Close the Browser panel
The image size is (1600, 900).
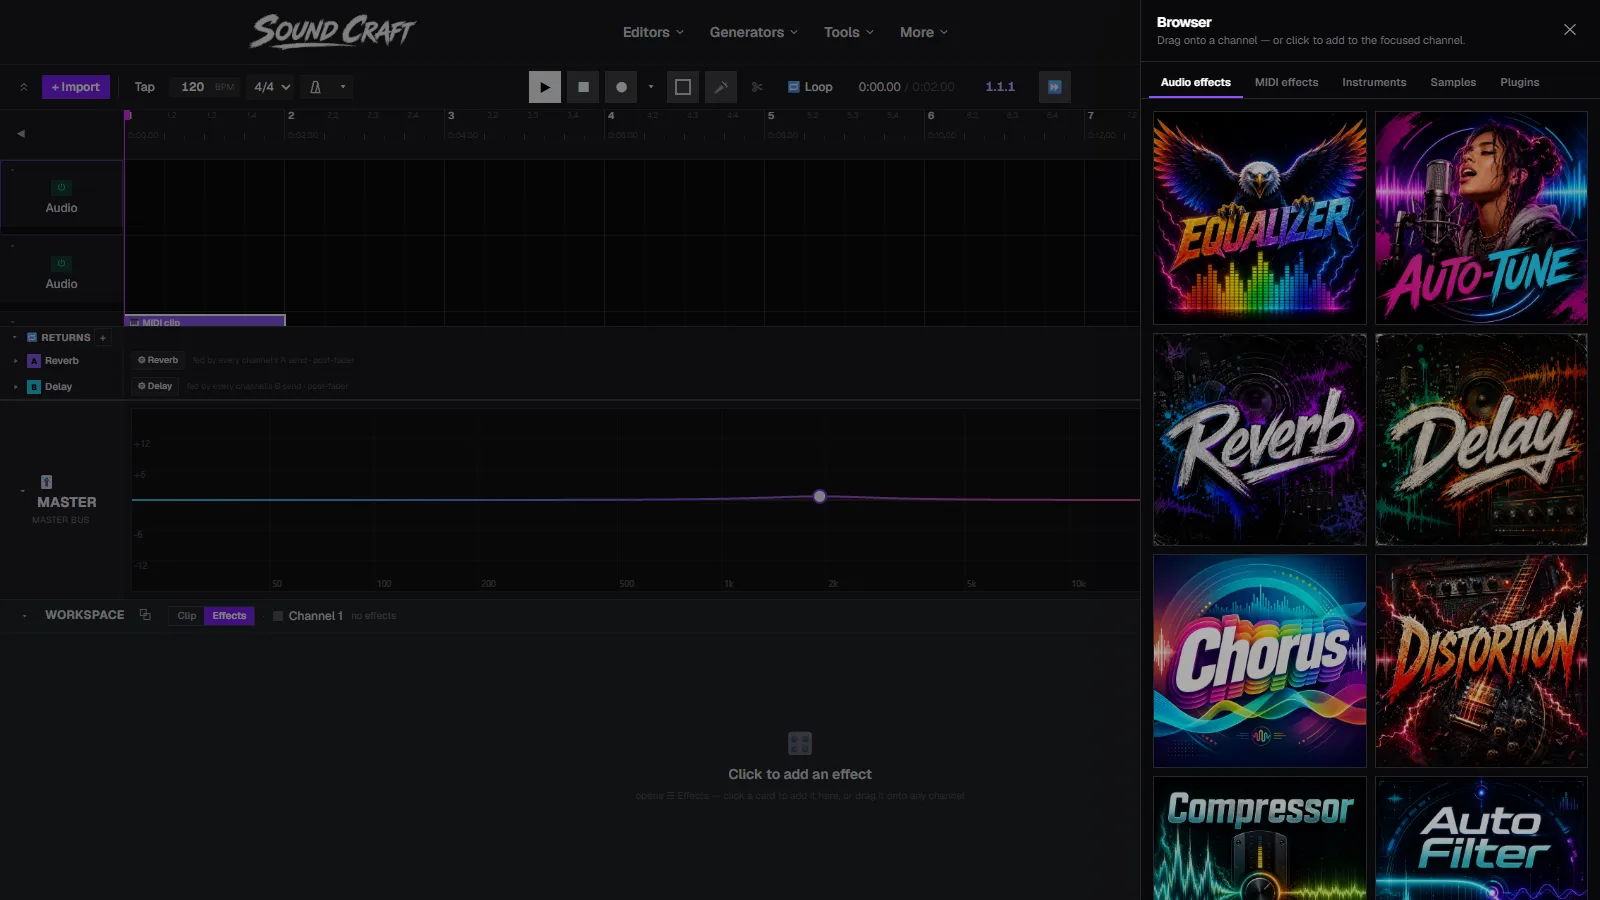click(1570, 30)
